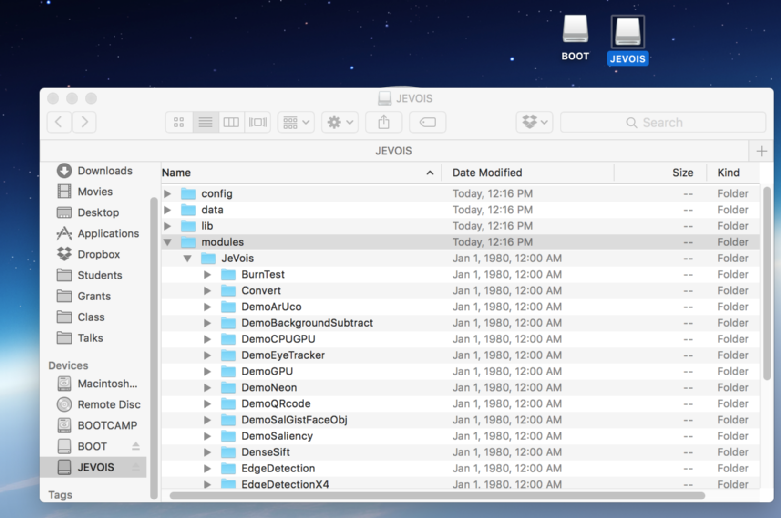
Task: Select Macintosh HD in Devices
Action: (97, 384)
